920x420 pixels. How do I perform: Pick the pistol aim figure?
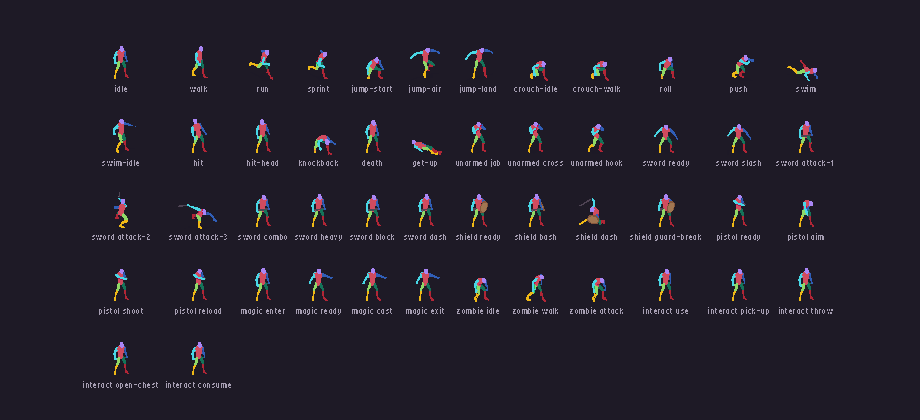pyautogui.click(x=806, y=214)
